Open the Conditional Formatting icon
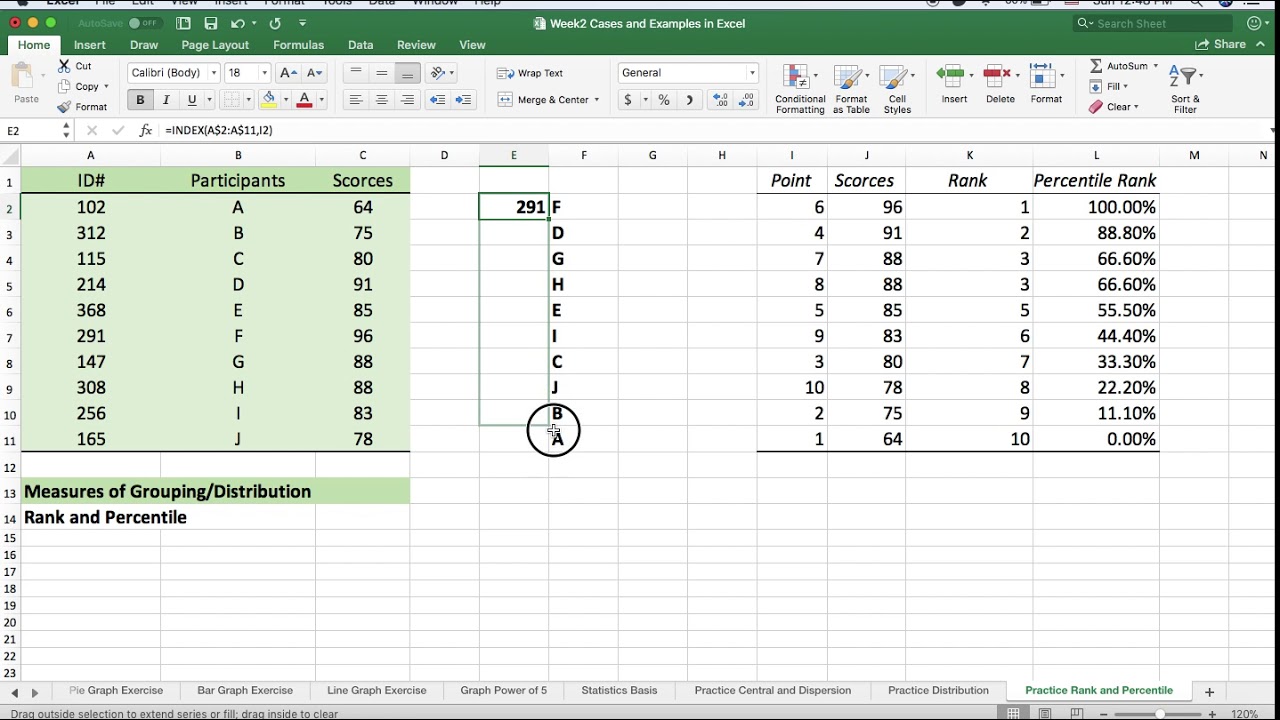 pos(796,78)
